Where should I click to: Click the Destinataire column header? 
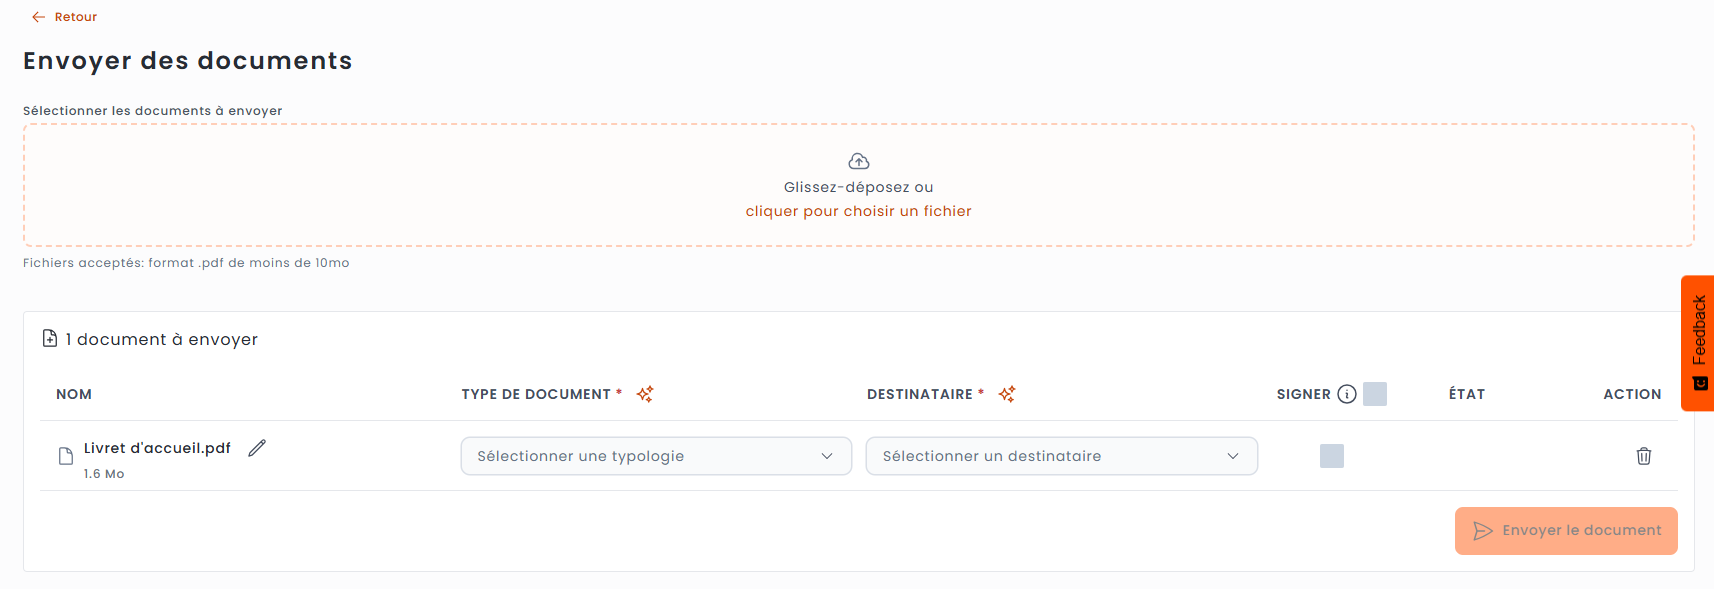[x=919, y=394]
